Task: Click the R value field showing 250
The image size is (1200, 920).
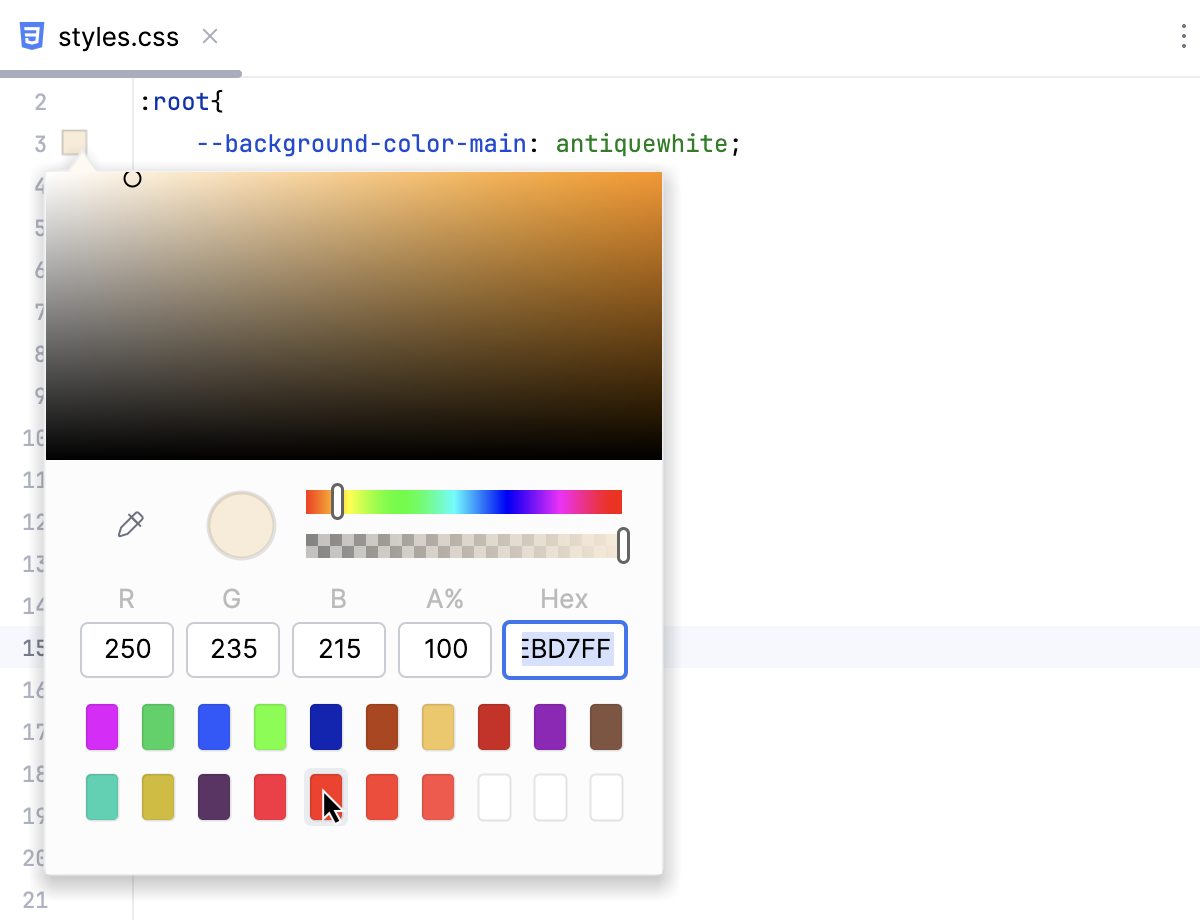Action: [126, 650]
